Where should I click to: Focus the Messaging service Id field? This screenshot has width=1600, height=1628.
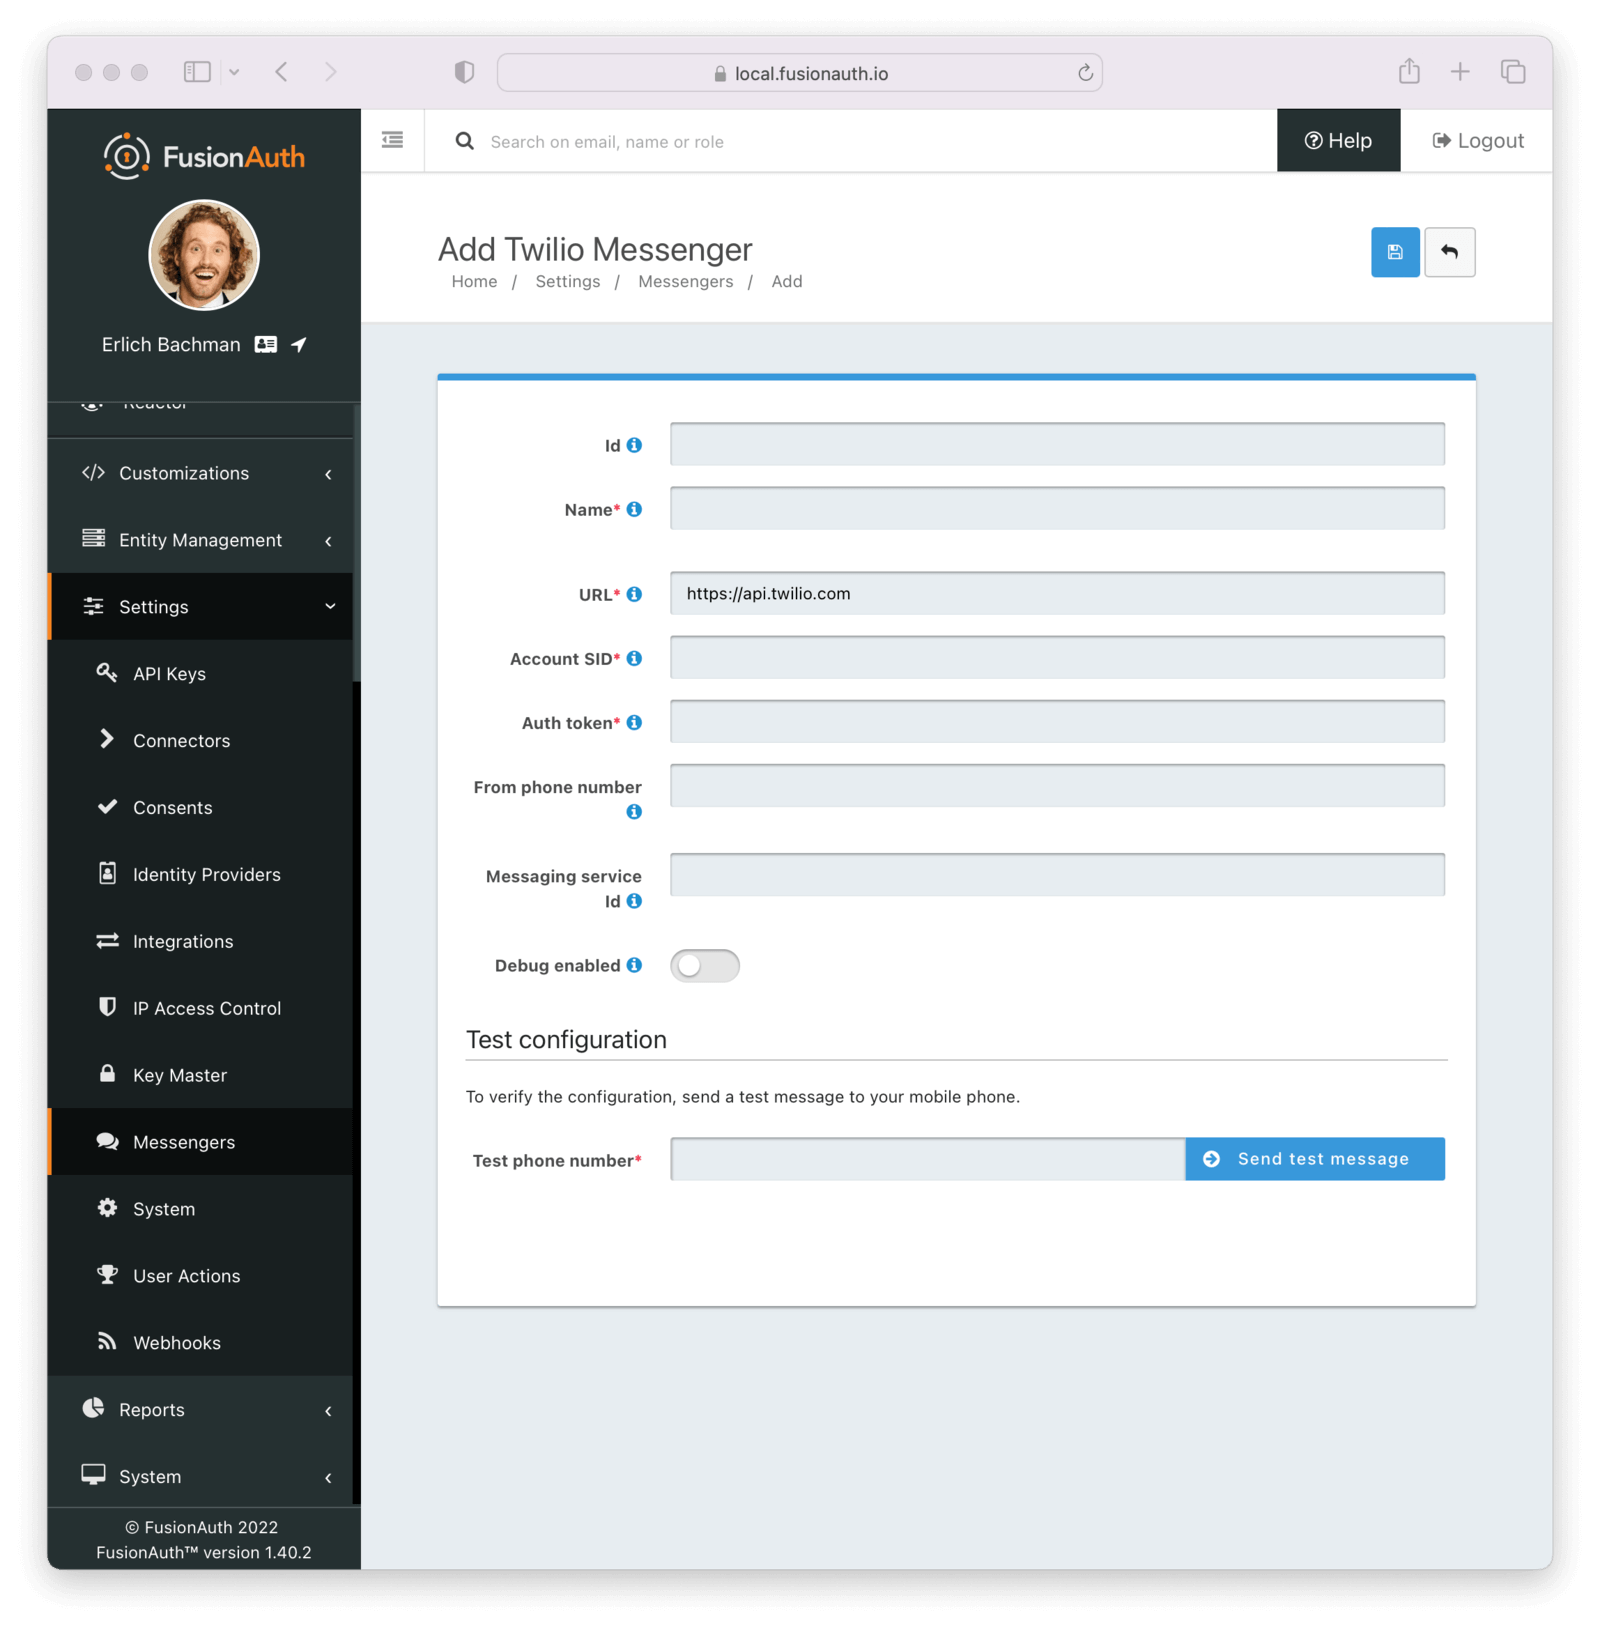(x=1057, y=874)
